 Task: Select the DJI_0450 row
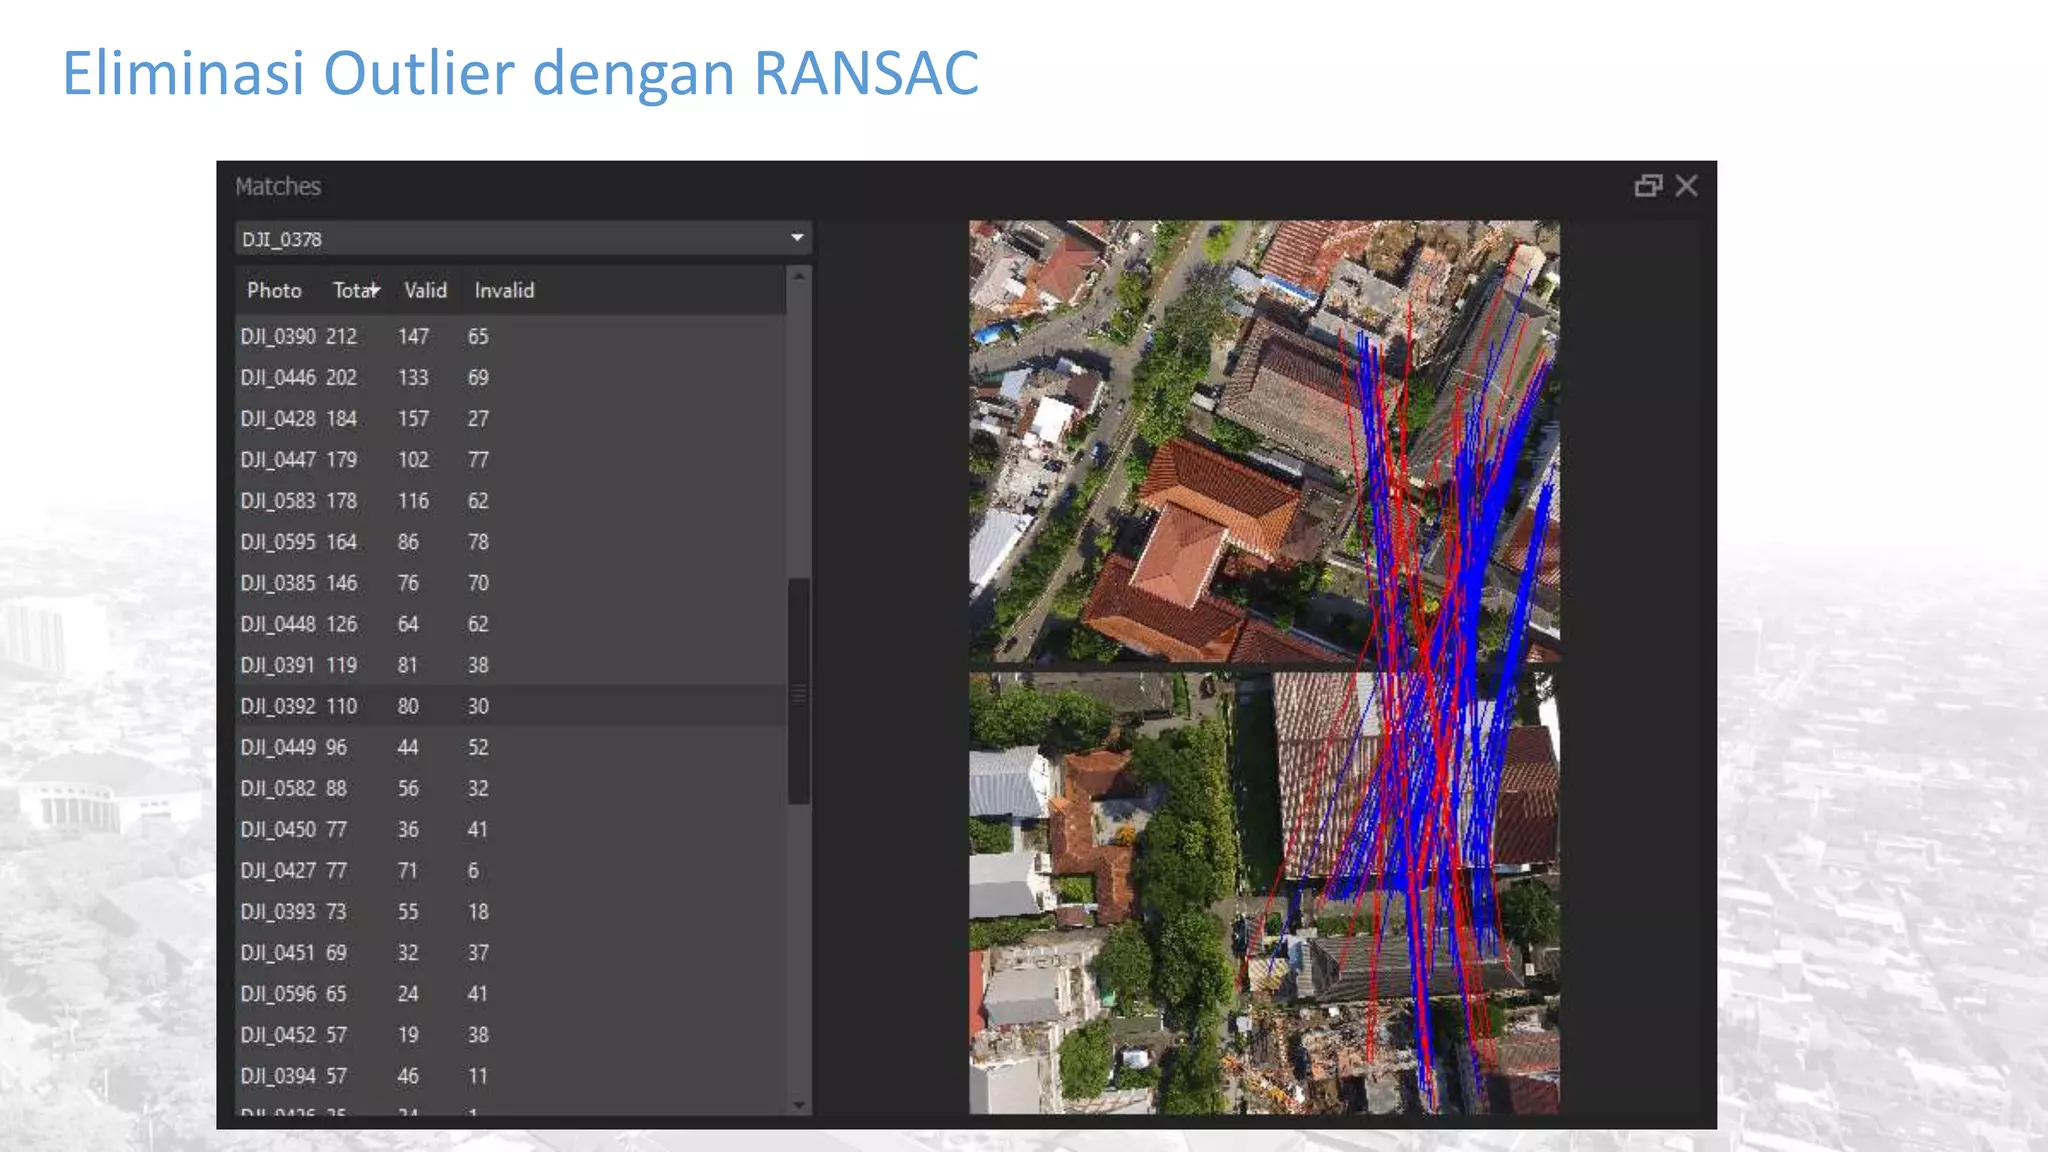click(511, 829)
